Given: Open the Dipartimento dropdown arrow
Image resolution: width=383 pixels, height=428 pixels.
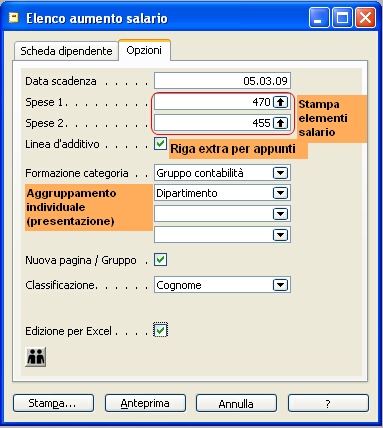Looking at the screenshot, I should point(280,193).
